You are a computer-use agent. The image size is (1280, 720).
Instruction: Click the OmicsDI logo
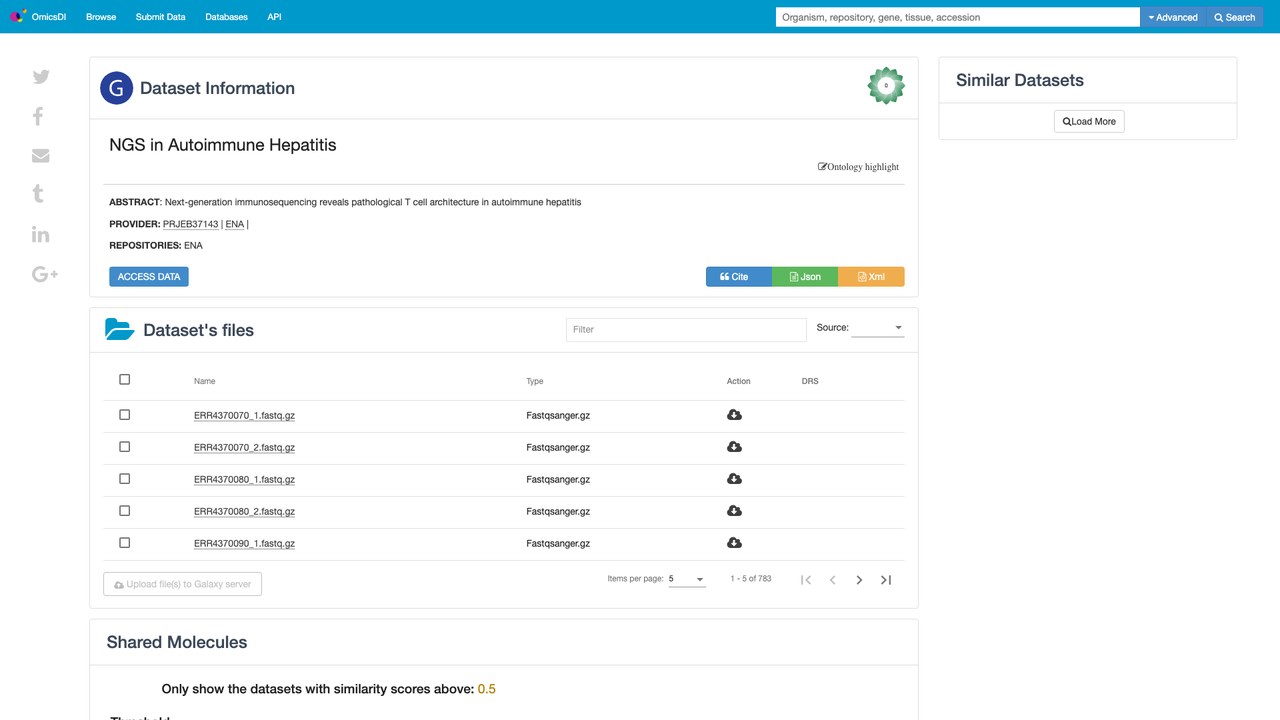coord(37,17)
